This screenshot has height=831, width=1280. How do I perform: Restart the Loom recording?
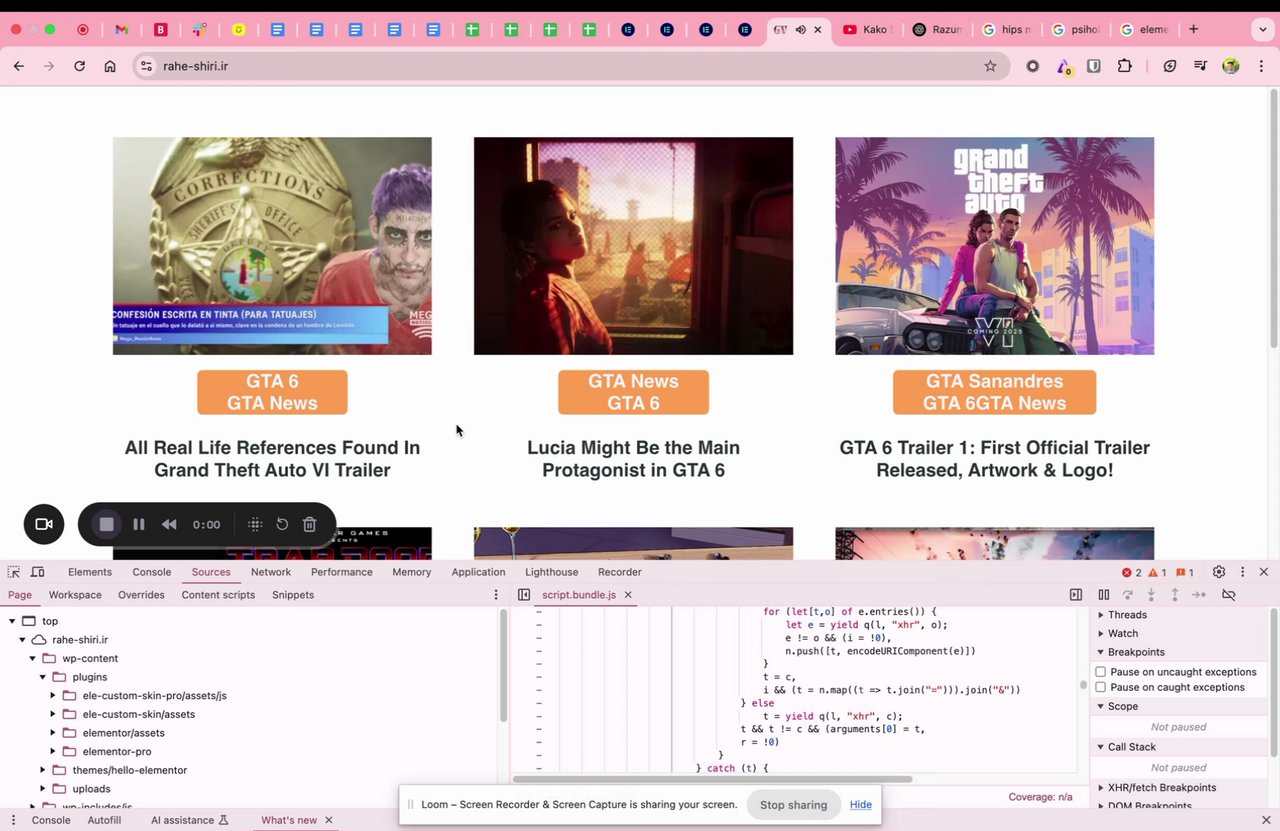282,524
